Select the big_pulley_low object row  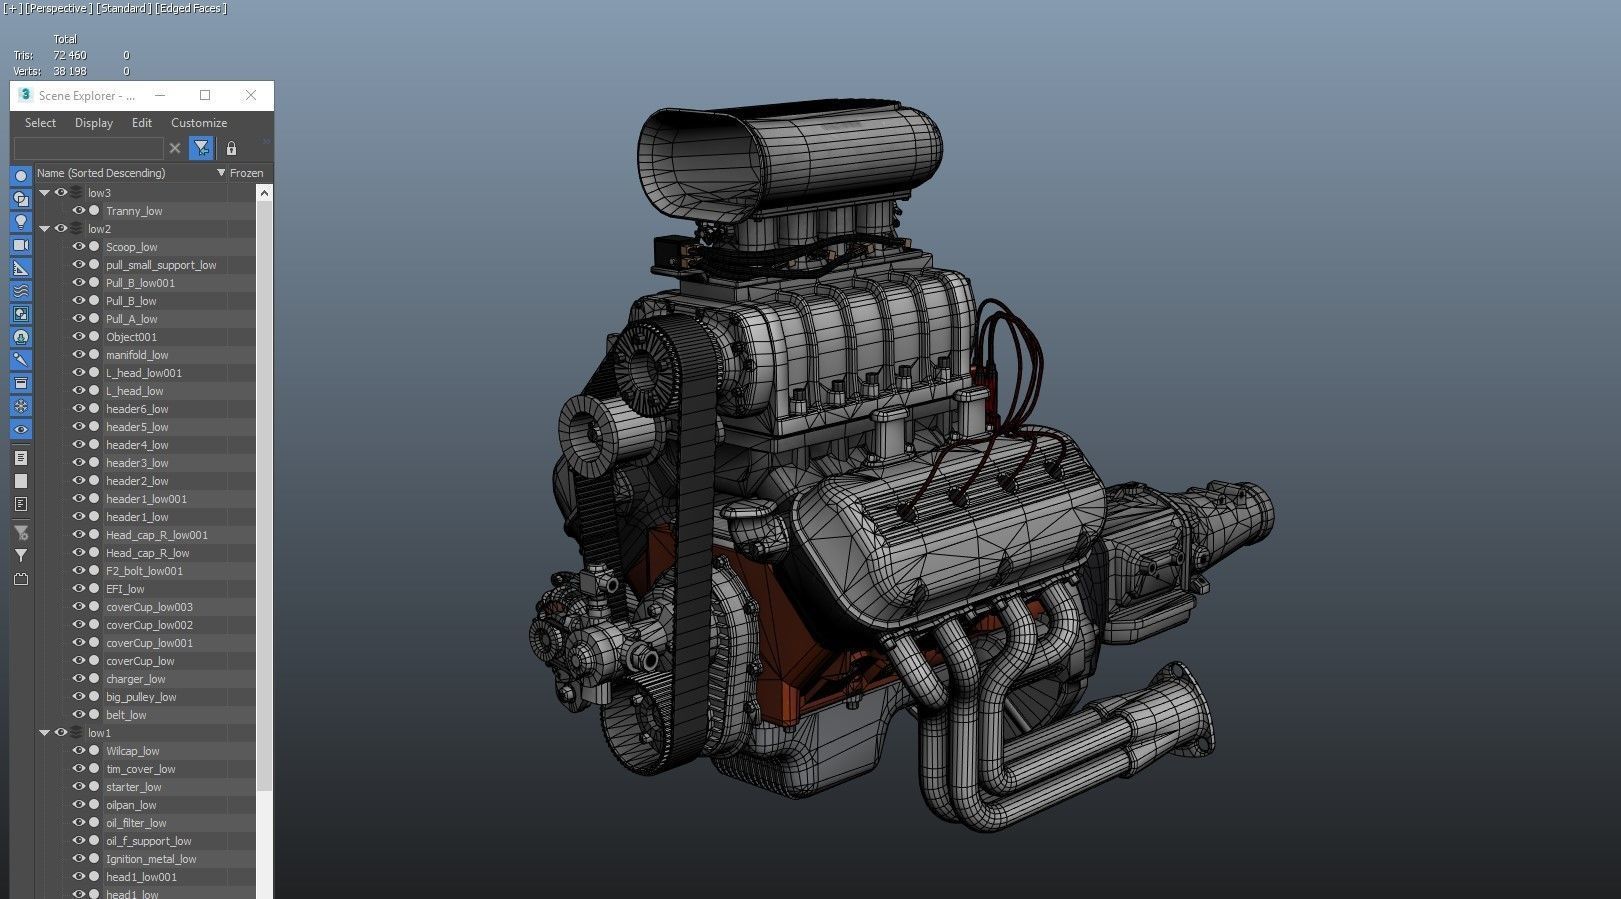tap(141, 697)
